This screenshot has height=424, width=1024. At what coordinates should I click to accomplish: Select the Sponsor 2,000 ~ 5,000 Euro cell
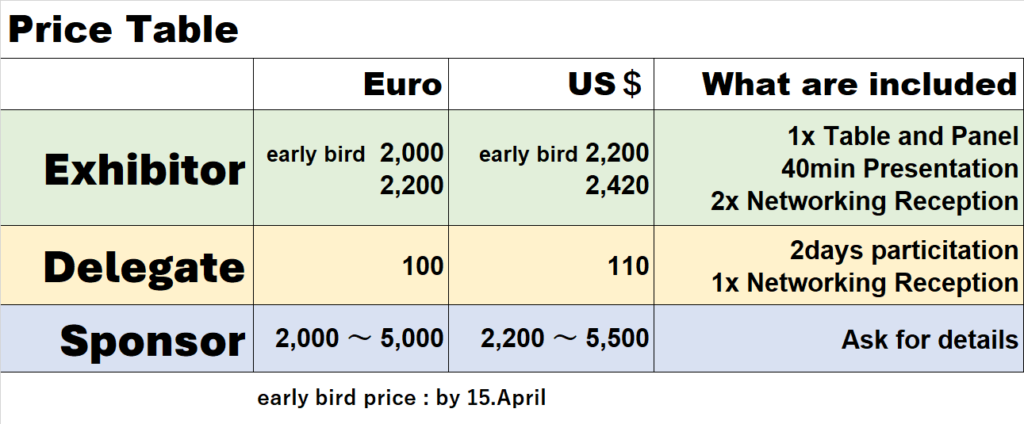pos(359,340)
